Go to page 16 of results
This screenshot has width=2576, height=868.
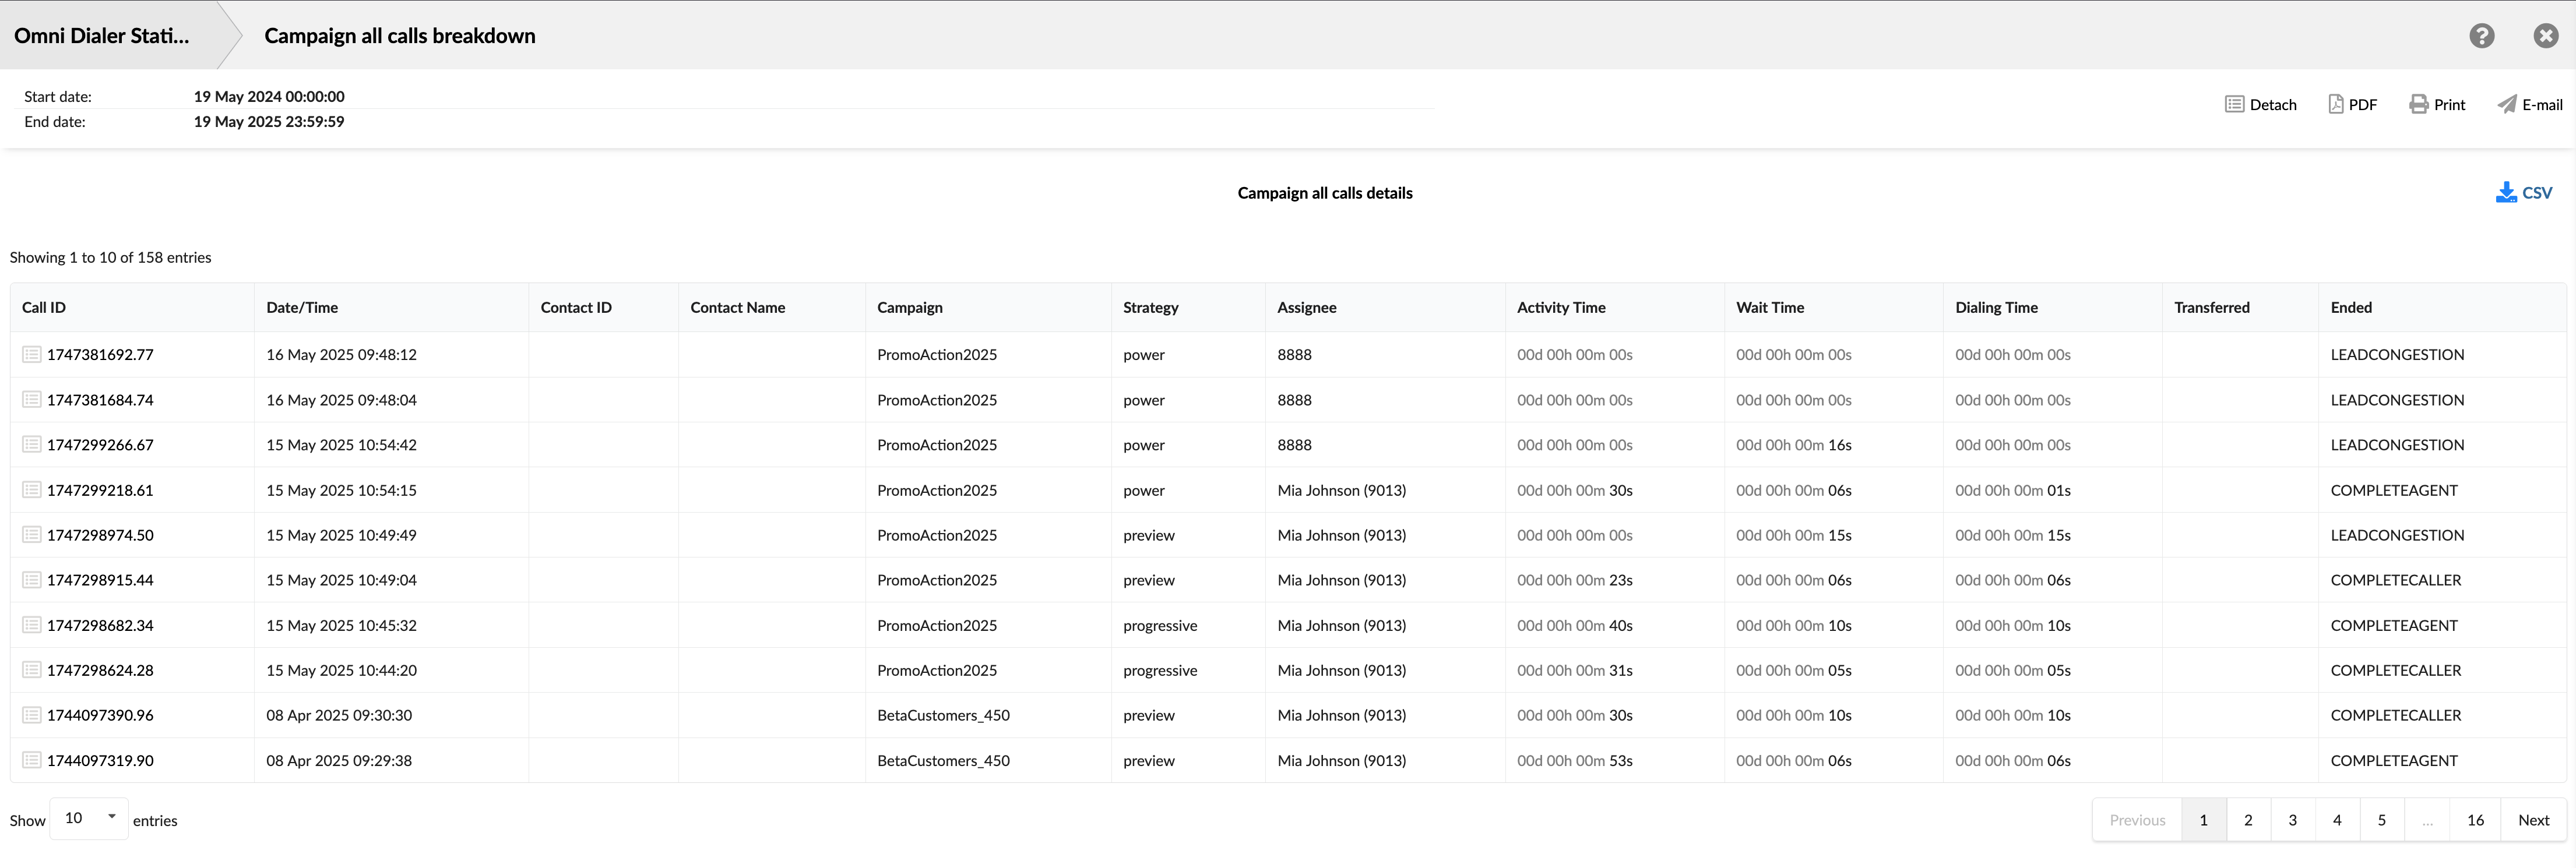tap(2476, 819)
